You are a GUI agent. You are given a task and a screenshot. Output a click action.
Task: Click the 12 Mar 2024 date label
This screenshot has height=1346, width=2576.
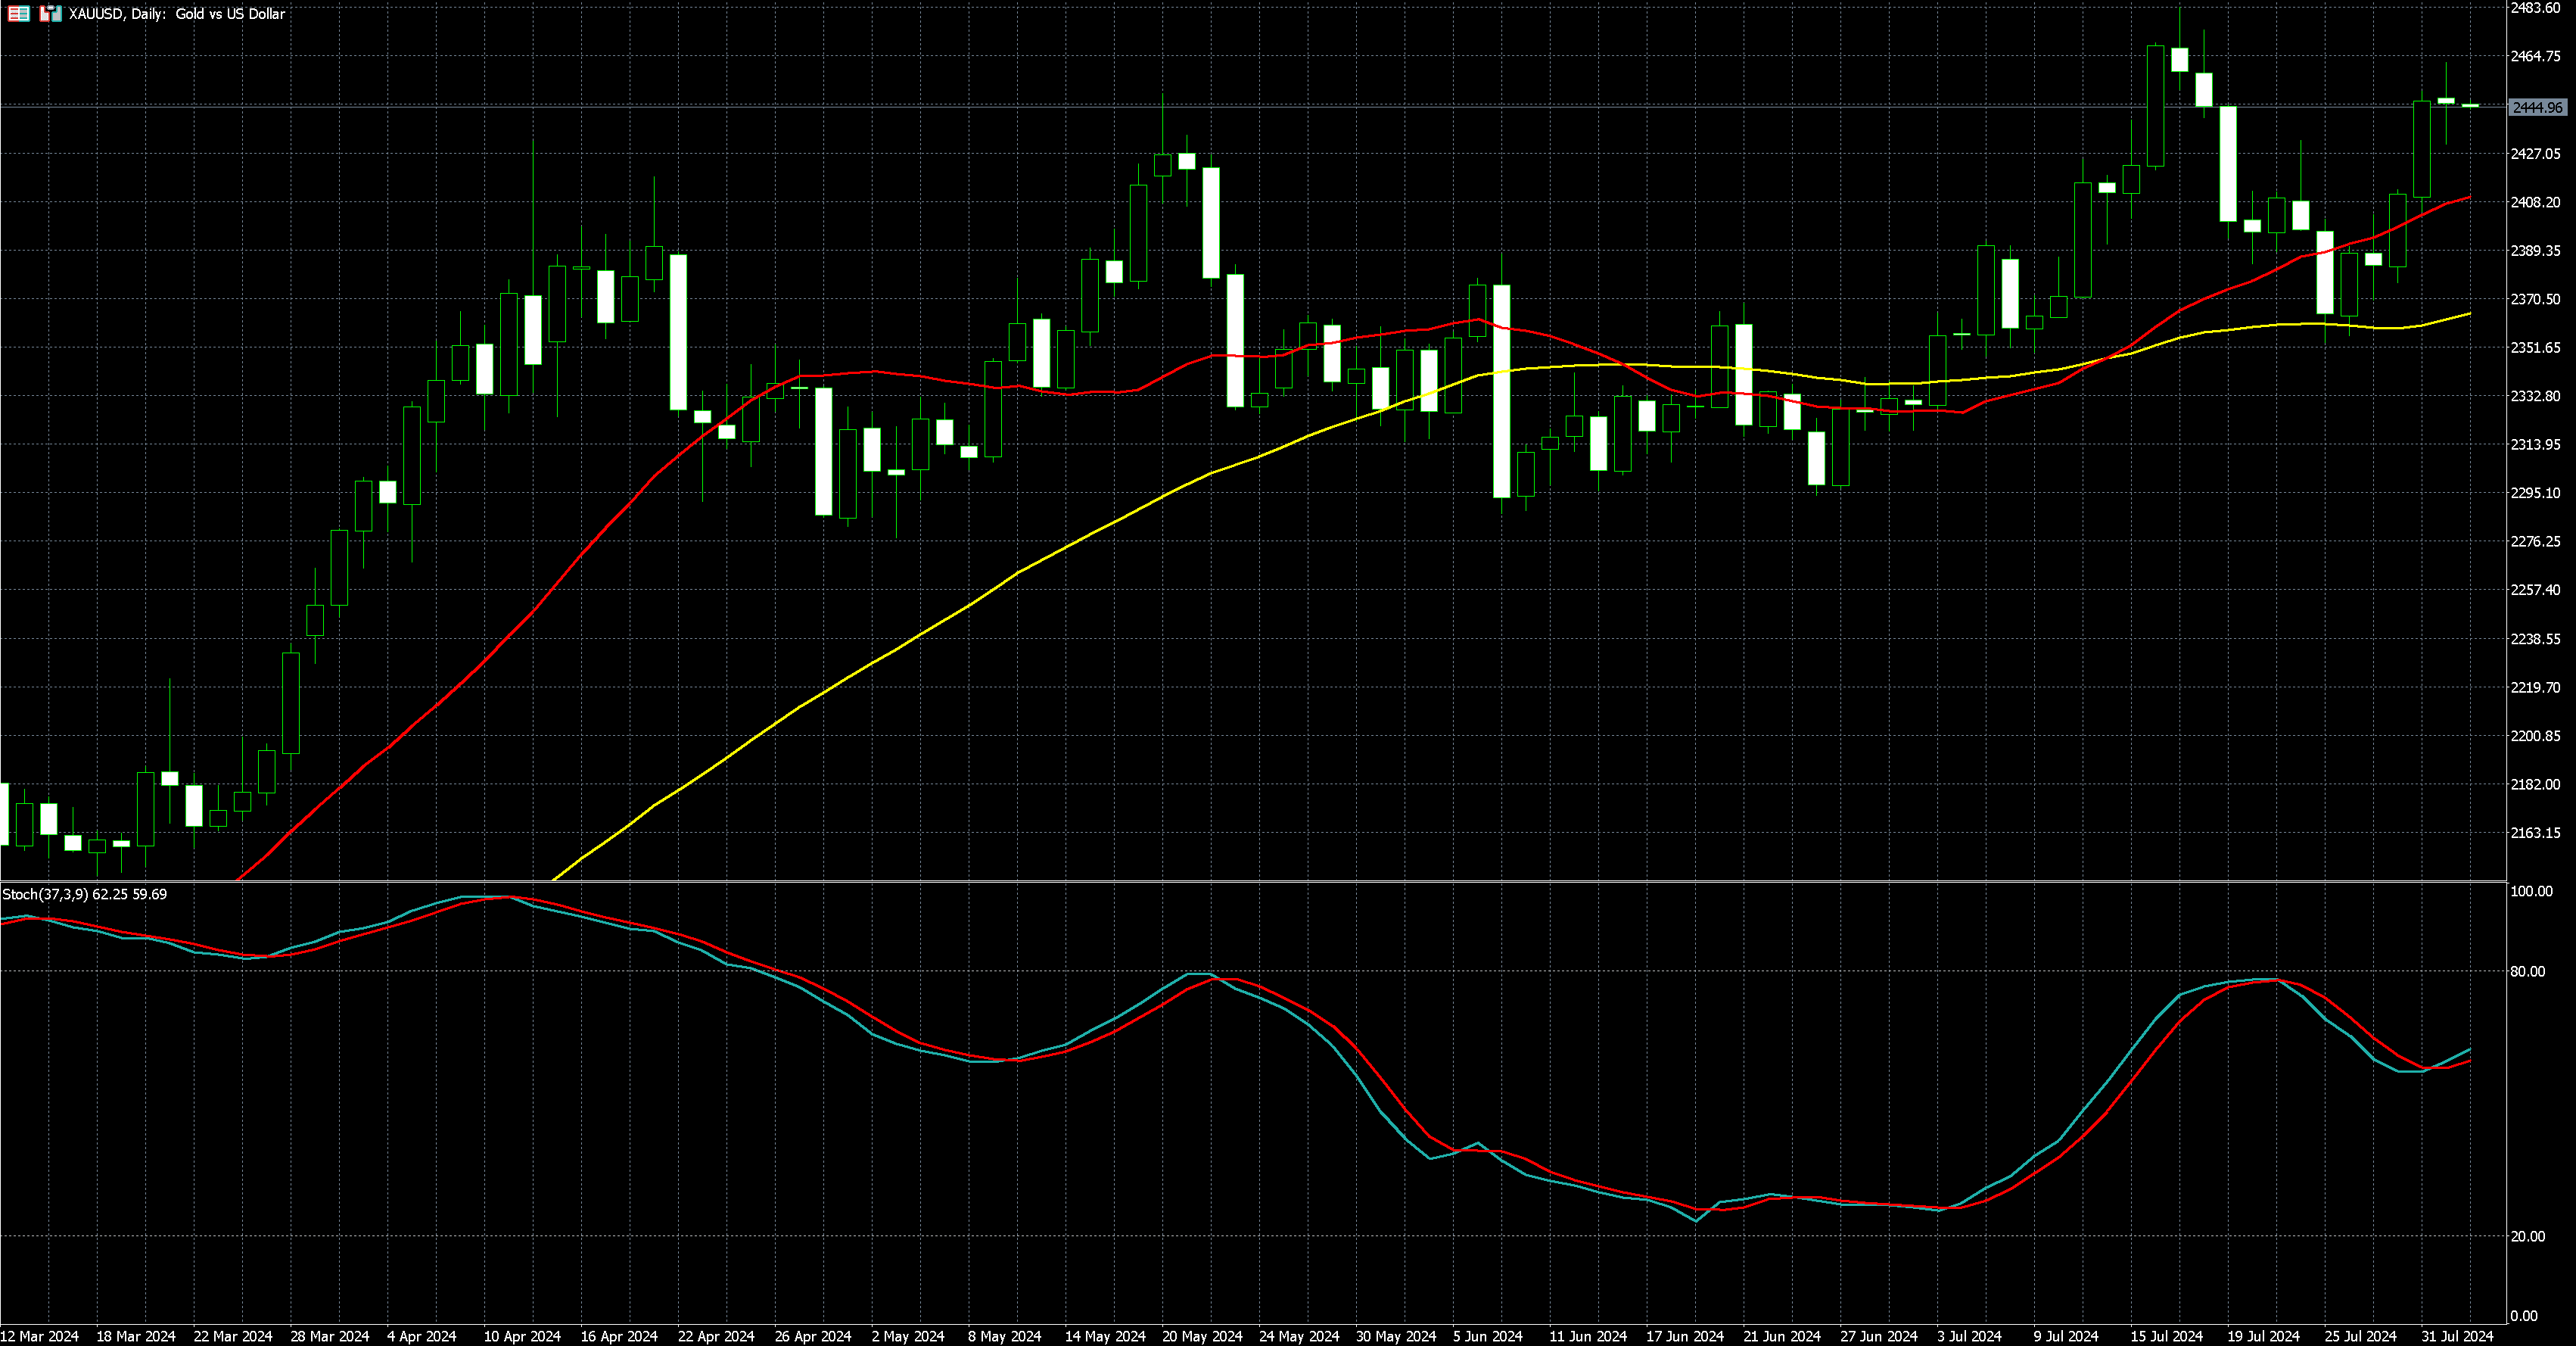pyautogui.click(x=40, y=1336)
